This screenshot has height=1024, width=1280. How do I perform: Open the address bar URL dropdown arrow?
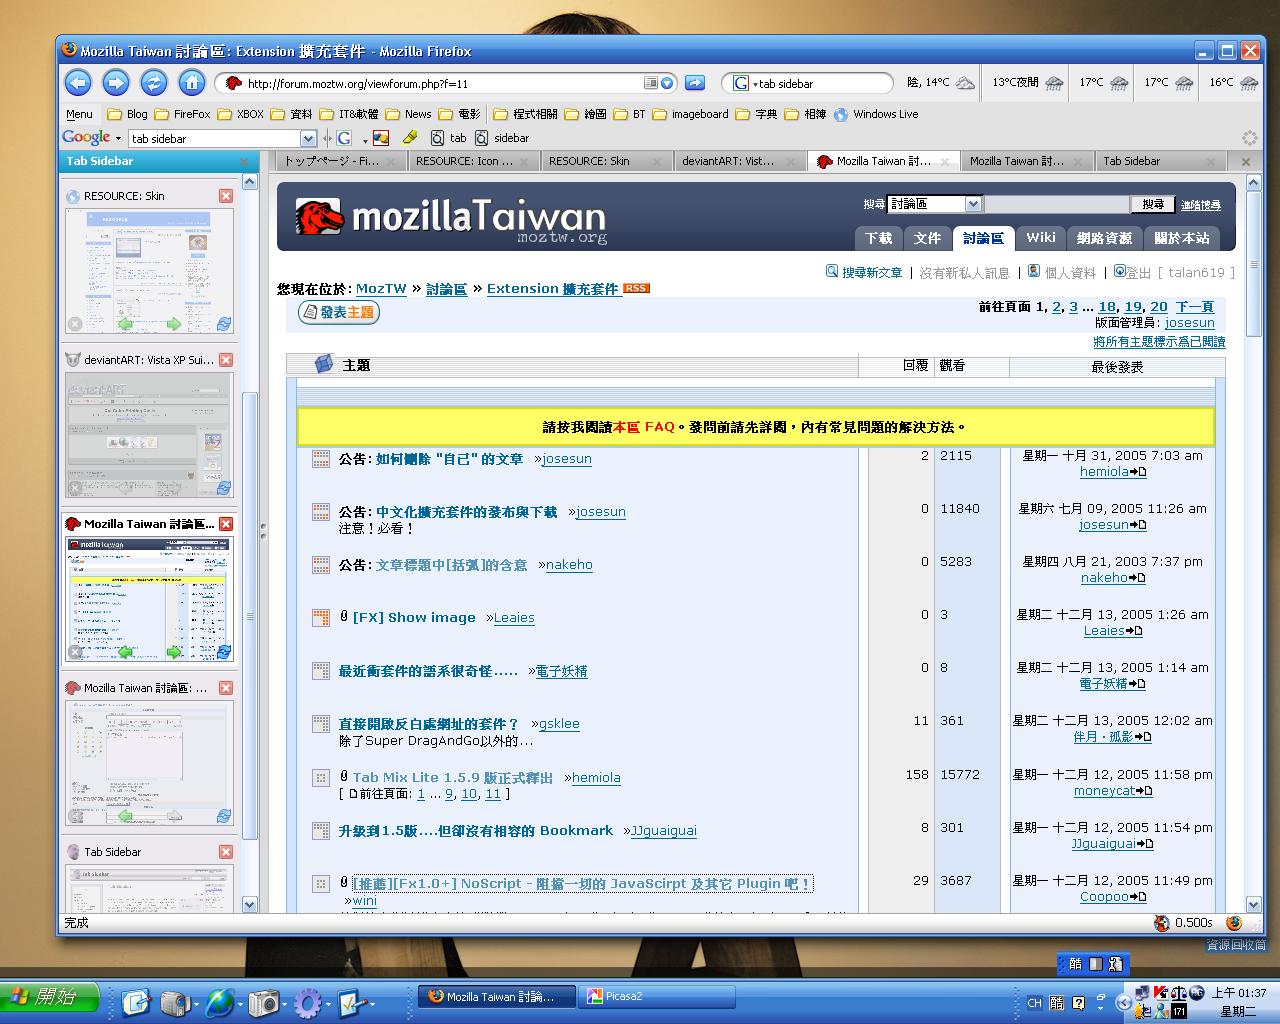(667, 83)
